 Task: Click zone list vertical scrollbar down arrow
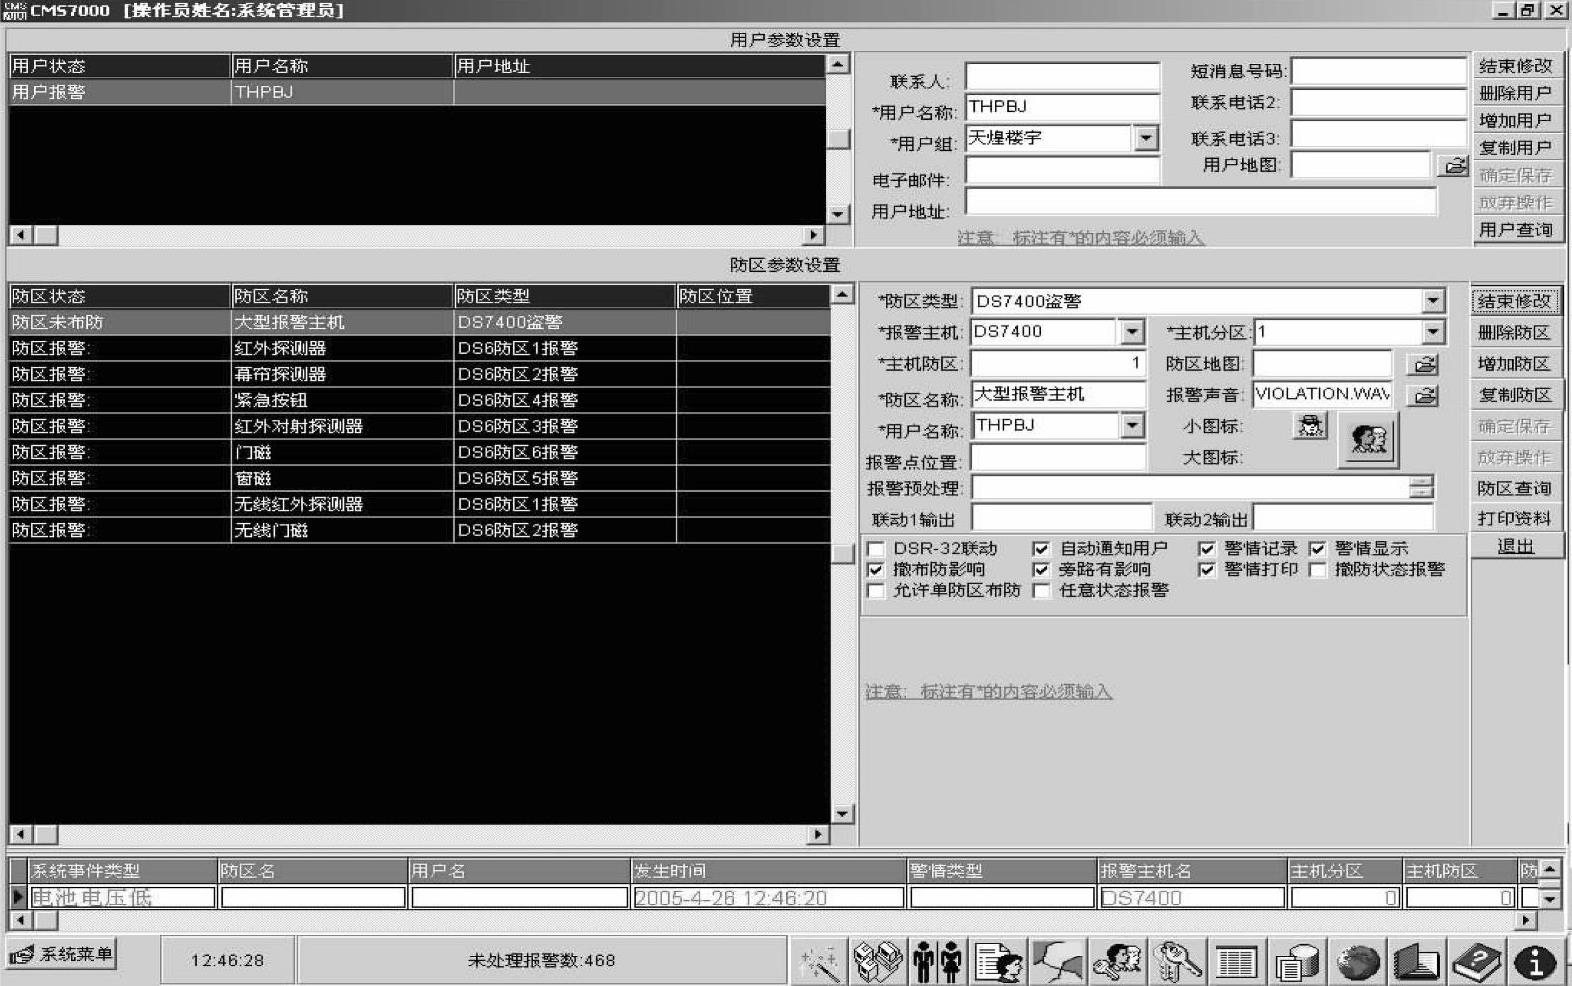842,814
